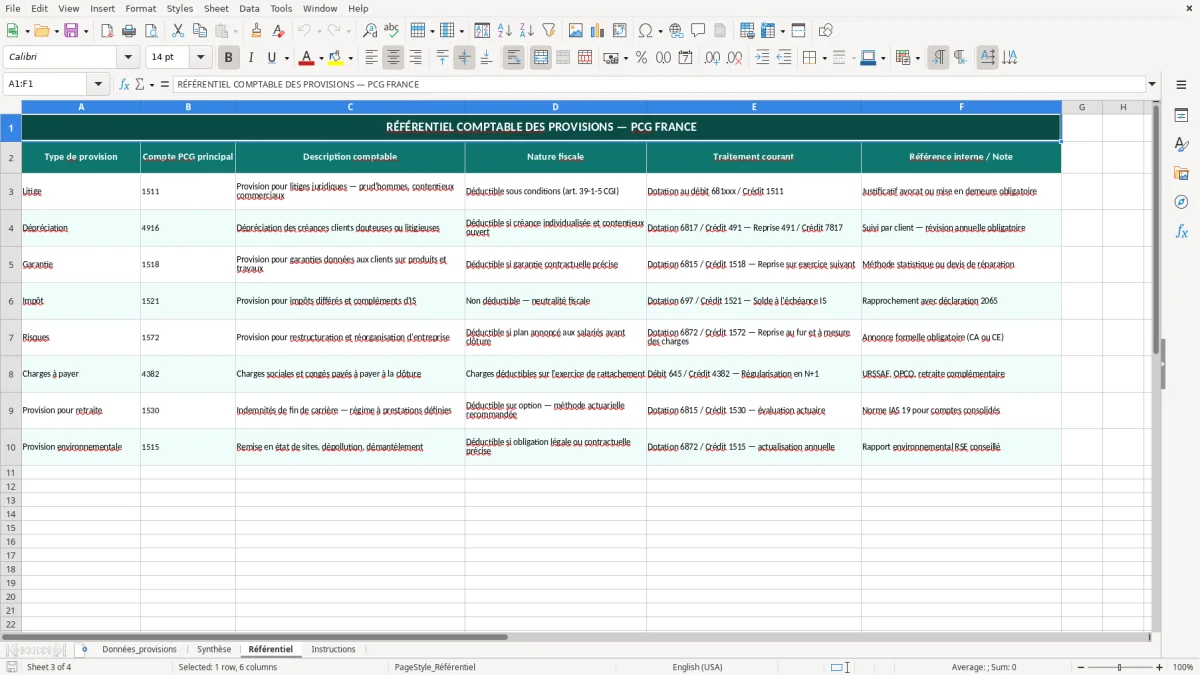Click the English (USA) language status
This screenshot has width=1200, height=675.
(x=697, y=667)
